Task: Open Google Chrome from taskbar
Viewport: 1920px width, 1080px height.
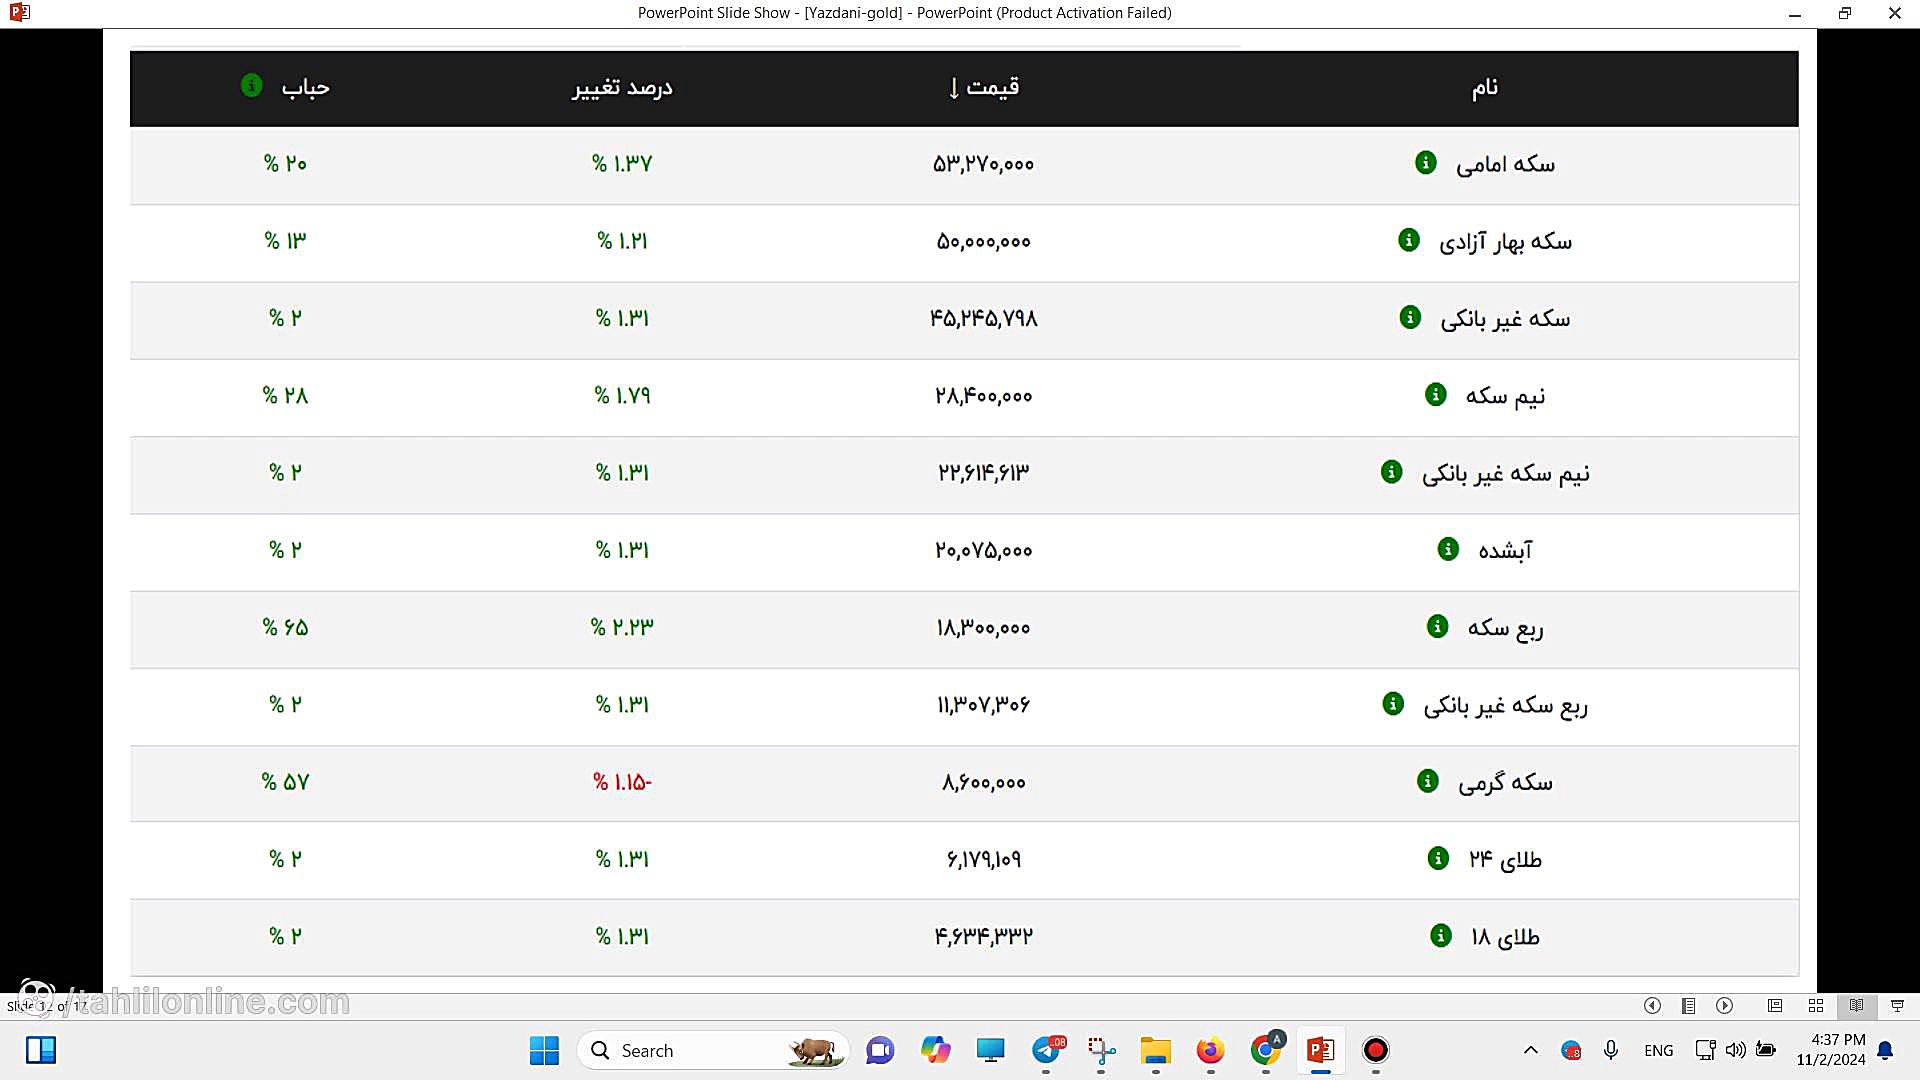Action: point(1266,1050)
